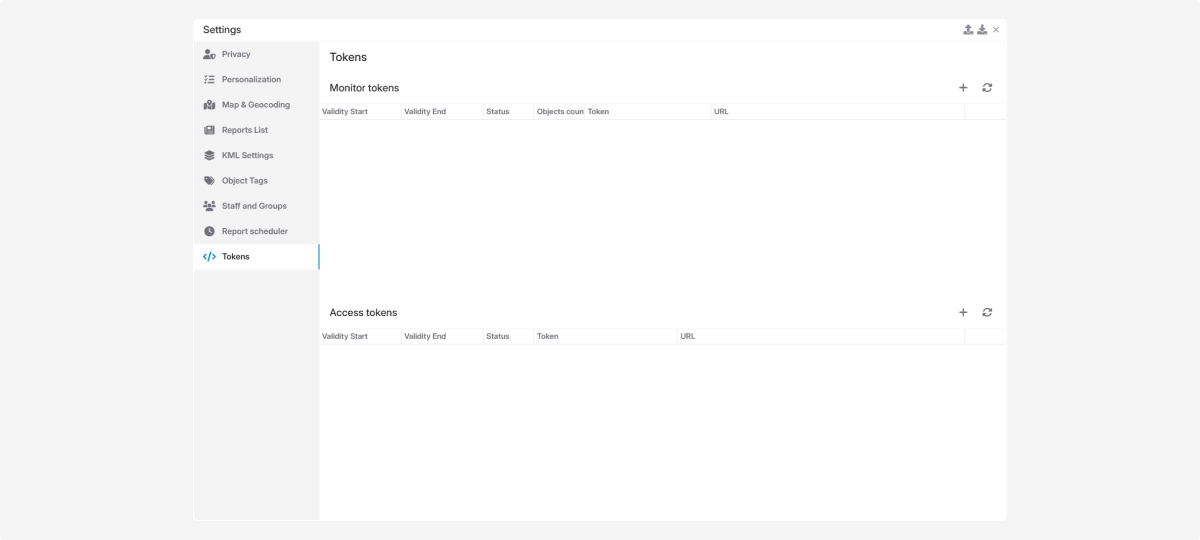Click URL column header in Access tokens
1200x540 pixels.
(688, 336)
